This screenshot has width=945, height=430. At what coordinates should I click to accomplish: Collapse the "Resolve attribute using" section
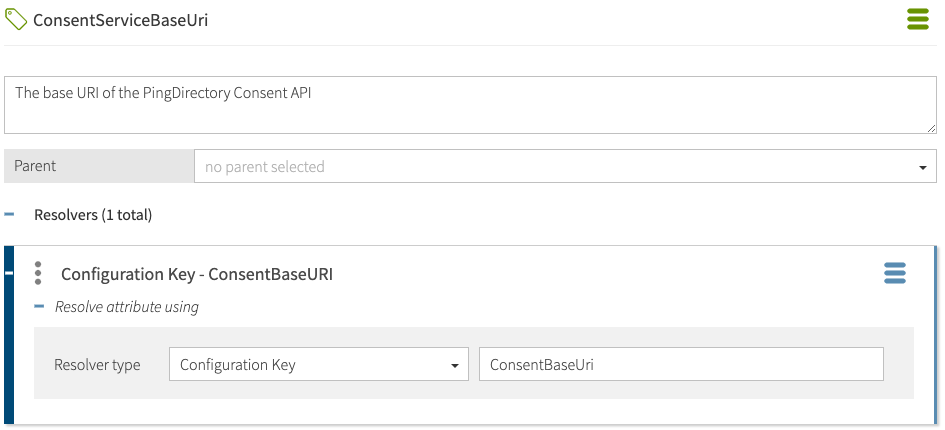tap(40, 307)
